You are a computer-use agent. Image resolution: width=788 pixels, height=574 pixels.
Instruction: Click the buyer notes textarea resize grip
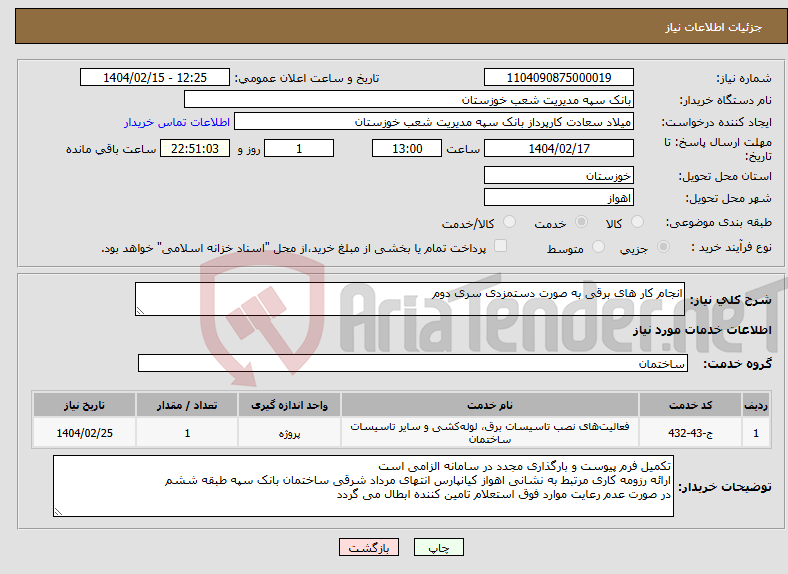(x=58, y=512)
